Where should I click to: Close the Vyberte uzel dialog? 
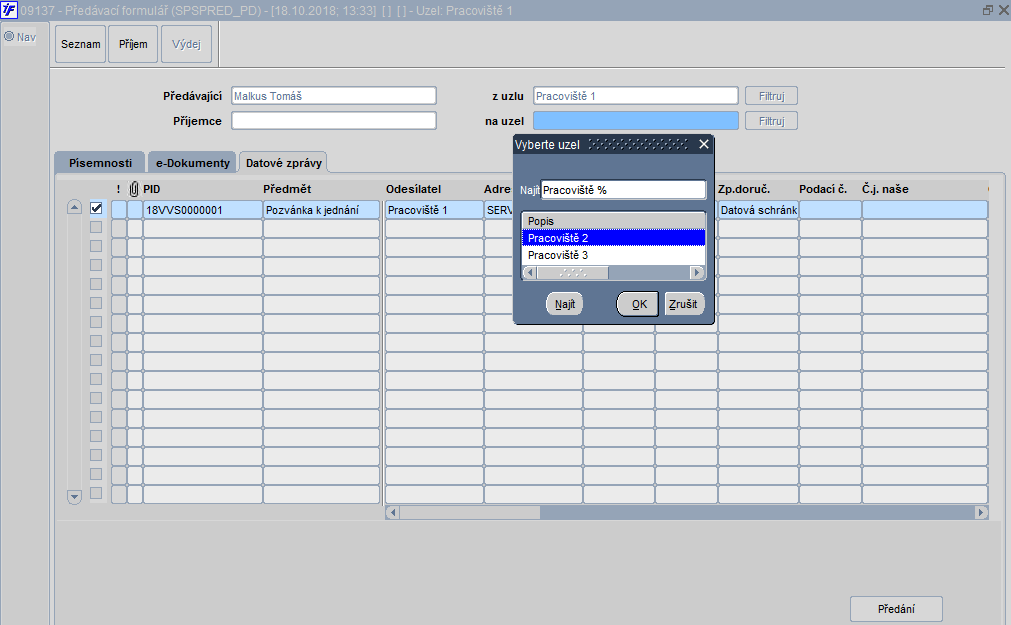point(704,144)
